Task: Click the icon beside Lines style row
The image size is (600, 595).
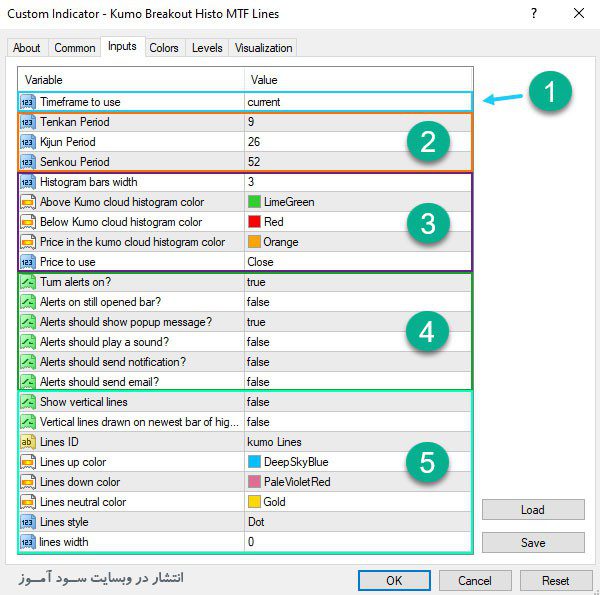Action: click(28, 522)
